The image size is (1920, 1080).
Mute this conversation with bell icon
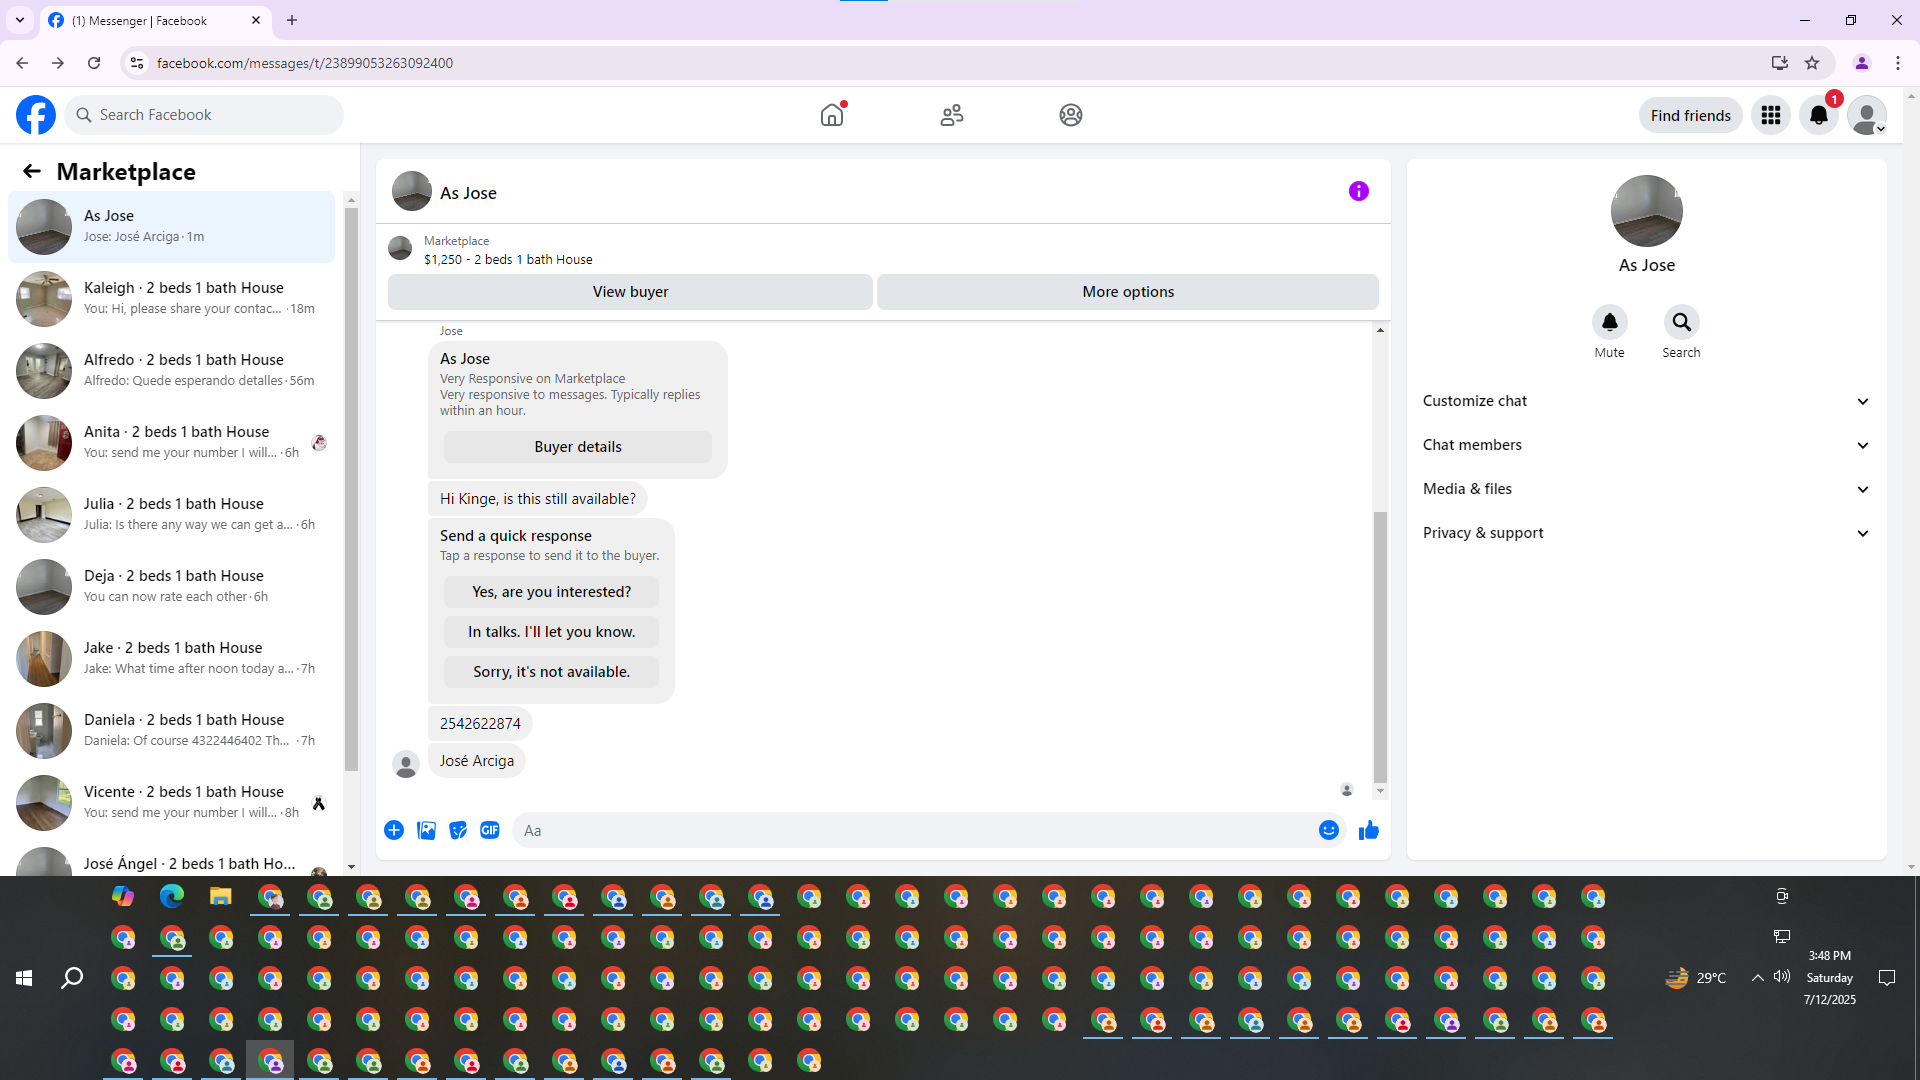pyautogui.click(x=1609, y=322)
